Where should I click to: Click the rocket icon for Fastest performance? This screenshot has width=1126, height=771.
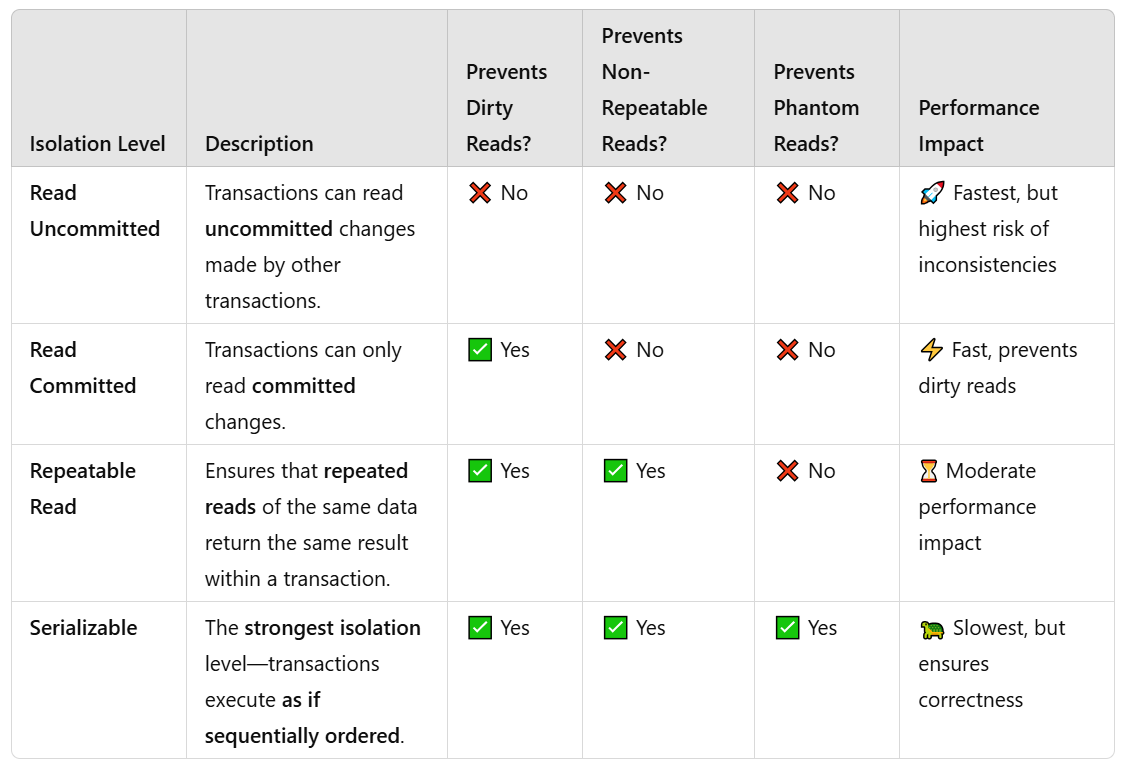pos(932,193)
